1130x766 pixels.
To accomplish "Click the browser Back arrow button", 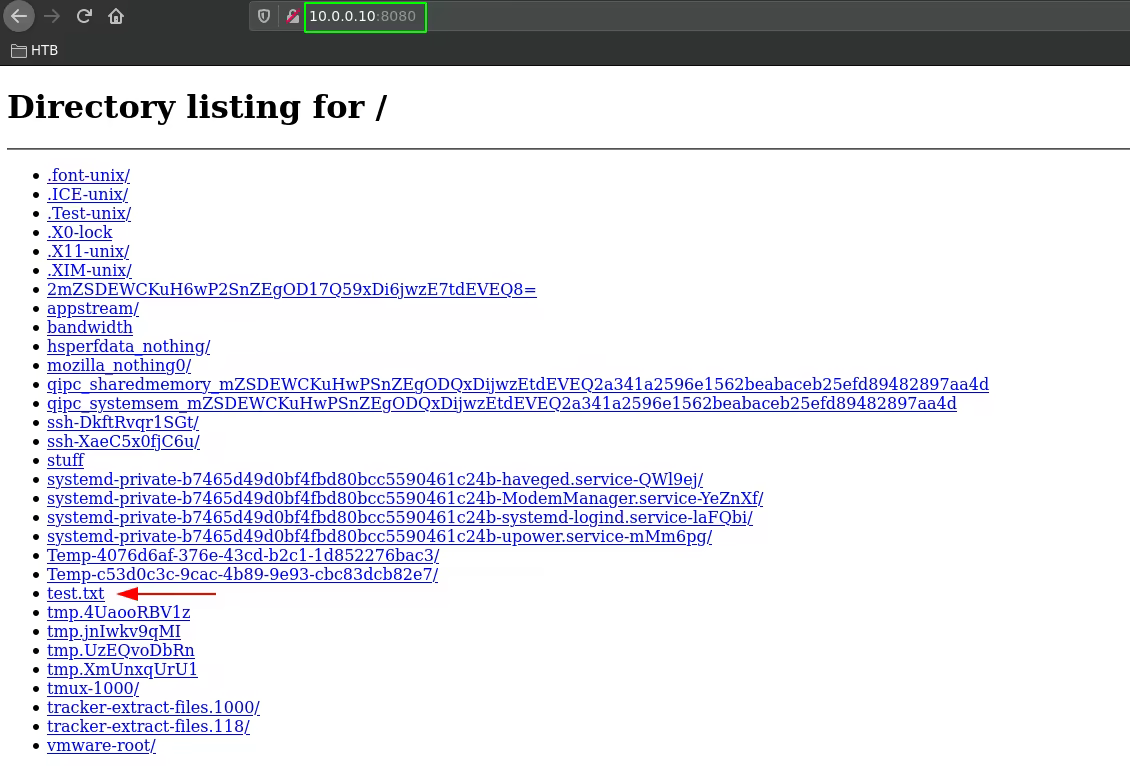I will click(19, 17).
